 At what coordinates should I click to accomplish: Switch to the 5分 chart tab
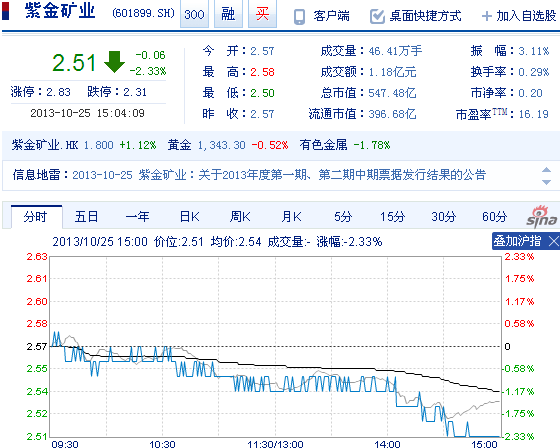point(343,217)
